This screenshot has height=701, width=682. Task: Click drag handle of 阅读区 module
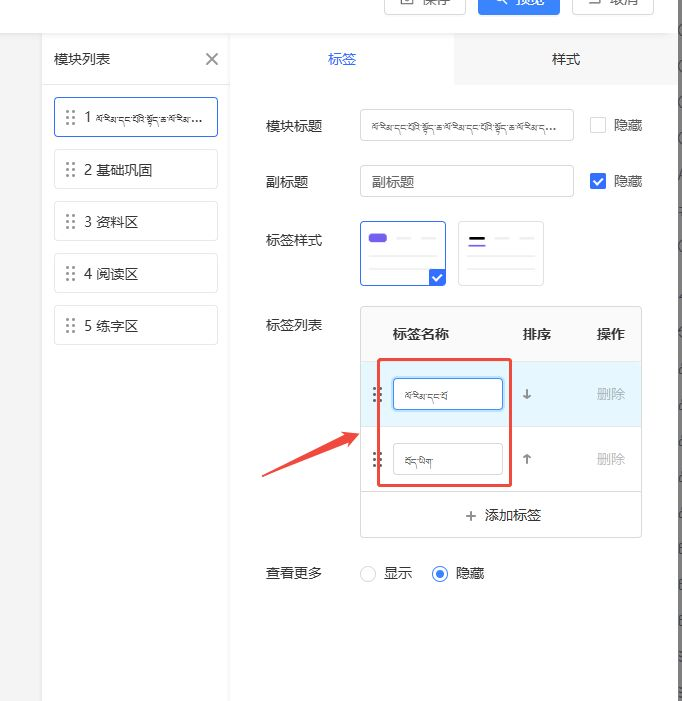pyautogui.click(x=70, y=274)
